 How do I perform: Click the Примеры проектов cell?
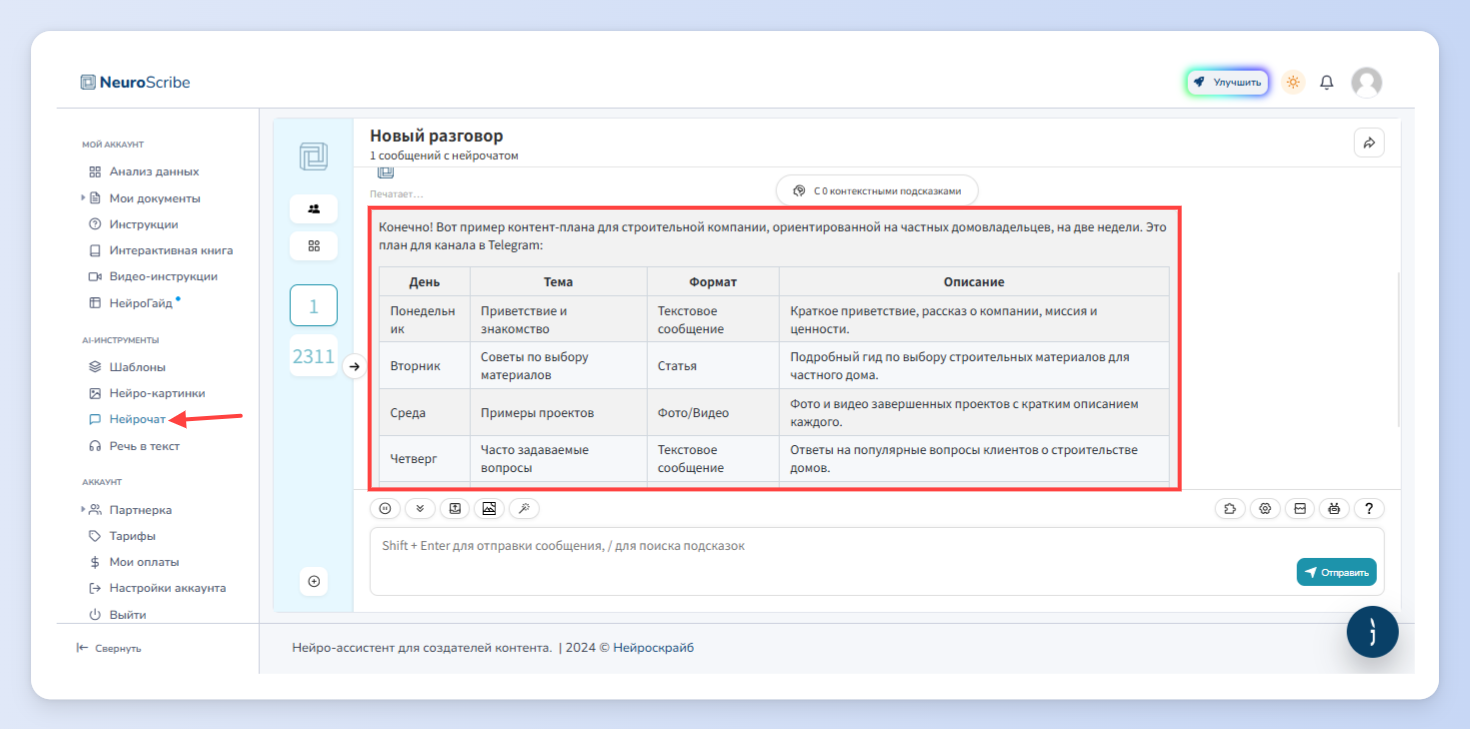coord(559,412)
